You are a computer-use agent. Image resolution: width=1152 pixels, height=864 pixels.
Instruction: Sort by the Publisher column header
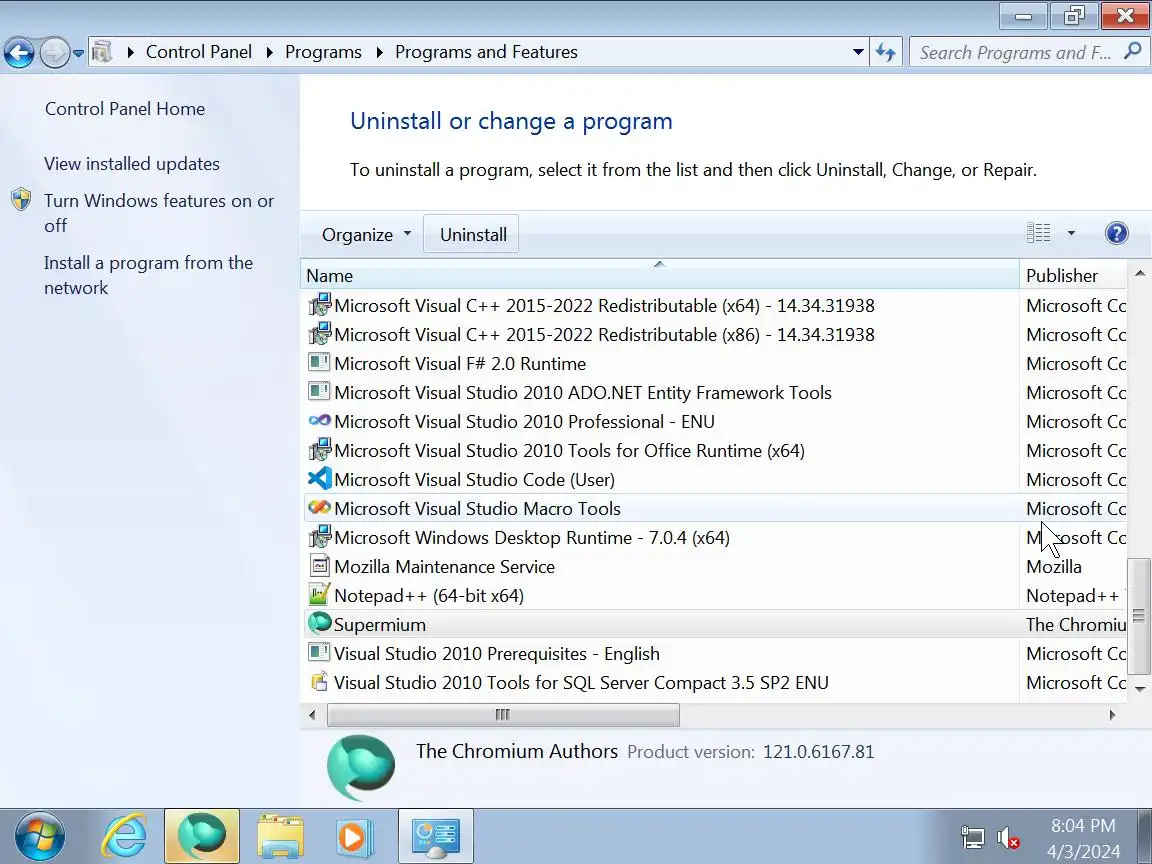(x=1073, y=276)
